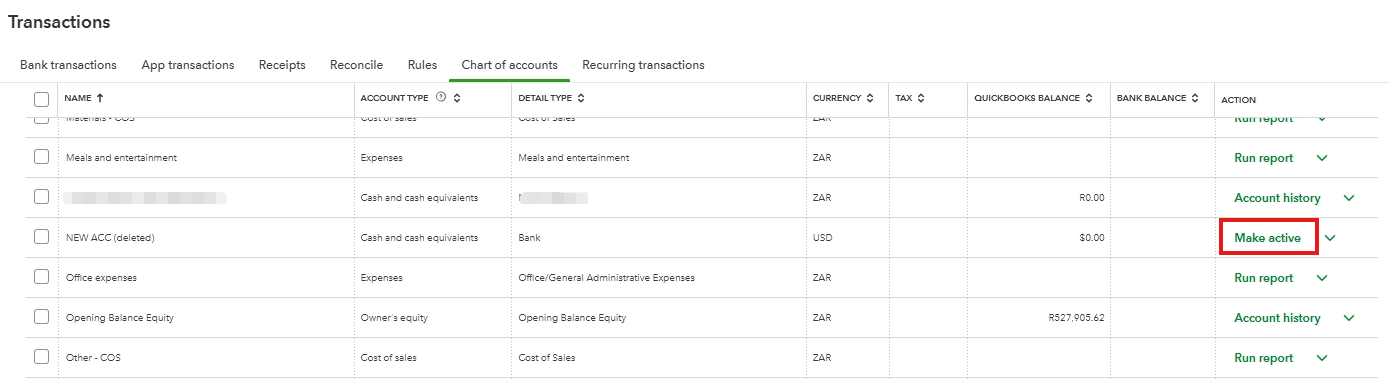The width and height of the screenshot is (1389, 380).
Task: Tick the Opening Balance Equity checkbox
Action: 41,317
